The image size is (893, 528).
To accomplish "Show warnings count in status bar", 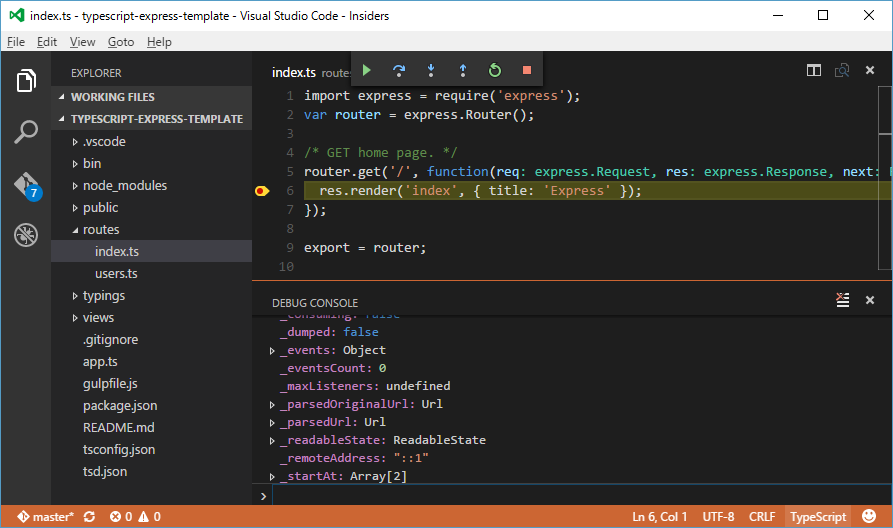I will pyautogui.click(x=149, y=517).
